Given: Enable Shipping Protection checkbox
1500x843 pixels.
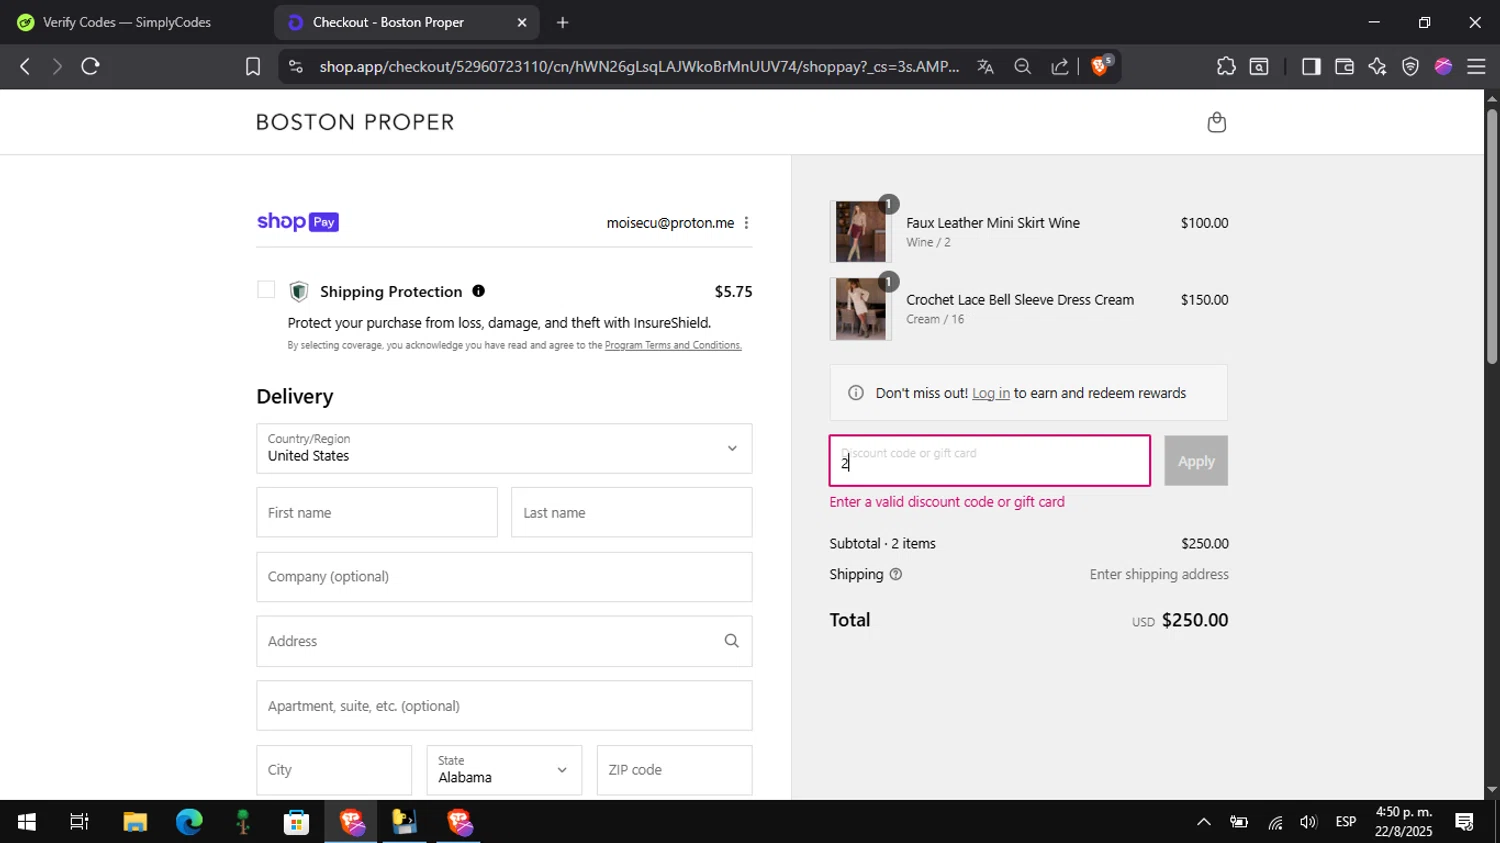Looking at the screenshot, I should pos(266,290).
